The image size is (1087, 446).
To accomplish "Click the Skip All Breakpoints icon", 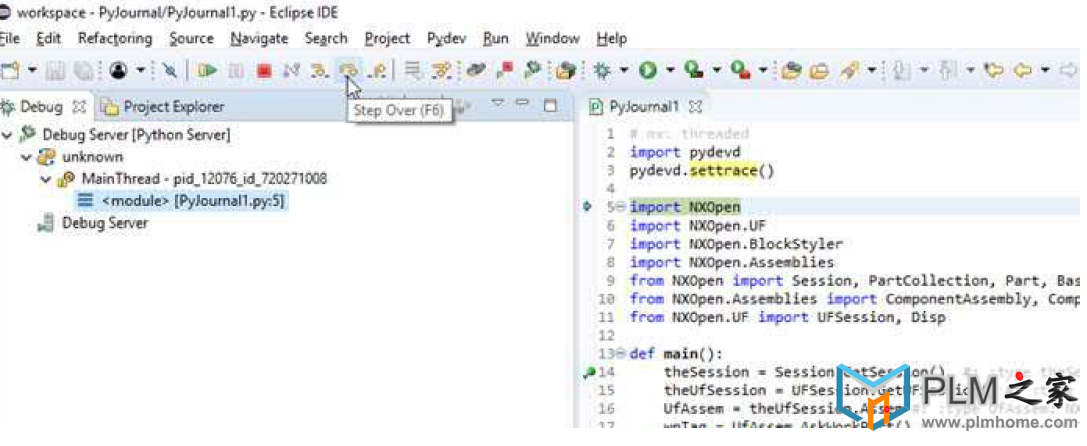I will point(170,69).
